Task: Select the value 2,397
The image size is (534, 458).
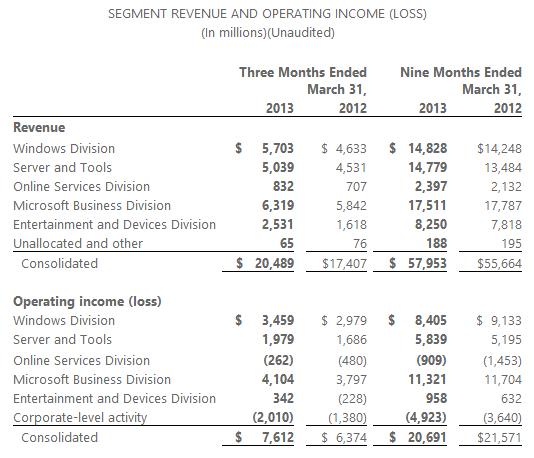Action: [431, 187]
